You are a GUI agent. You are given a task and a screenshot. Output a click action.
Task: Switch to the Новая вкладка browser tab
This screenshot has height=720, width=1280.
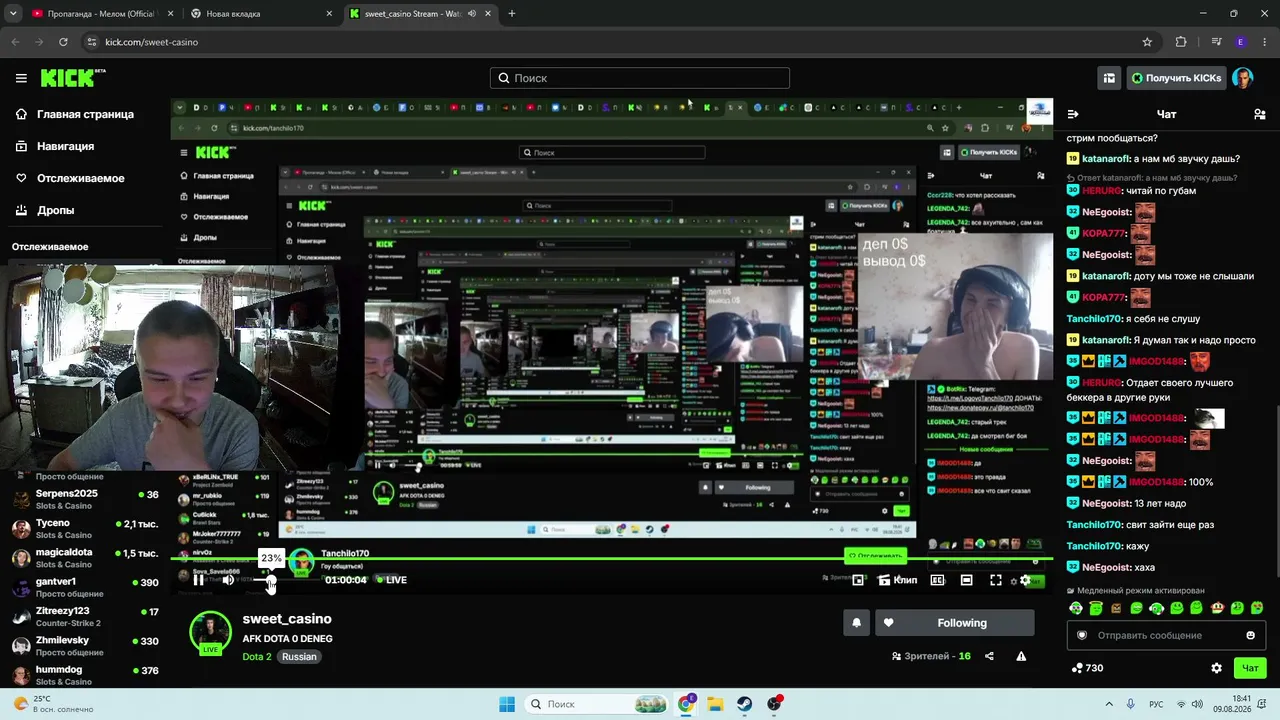(x=262, y=14)
